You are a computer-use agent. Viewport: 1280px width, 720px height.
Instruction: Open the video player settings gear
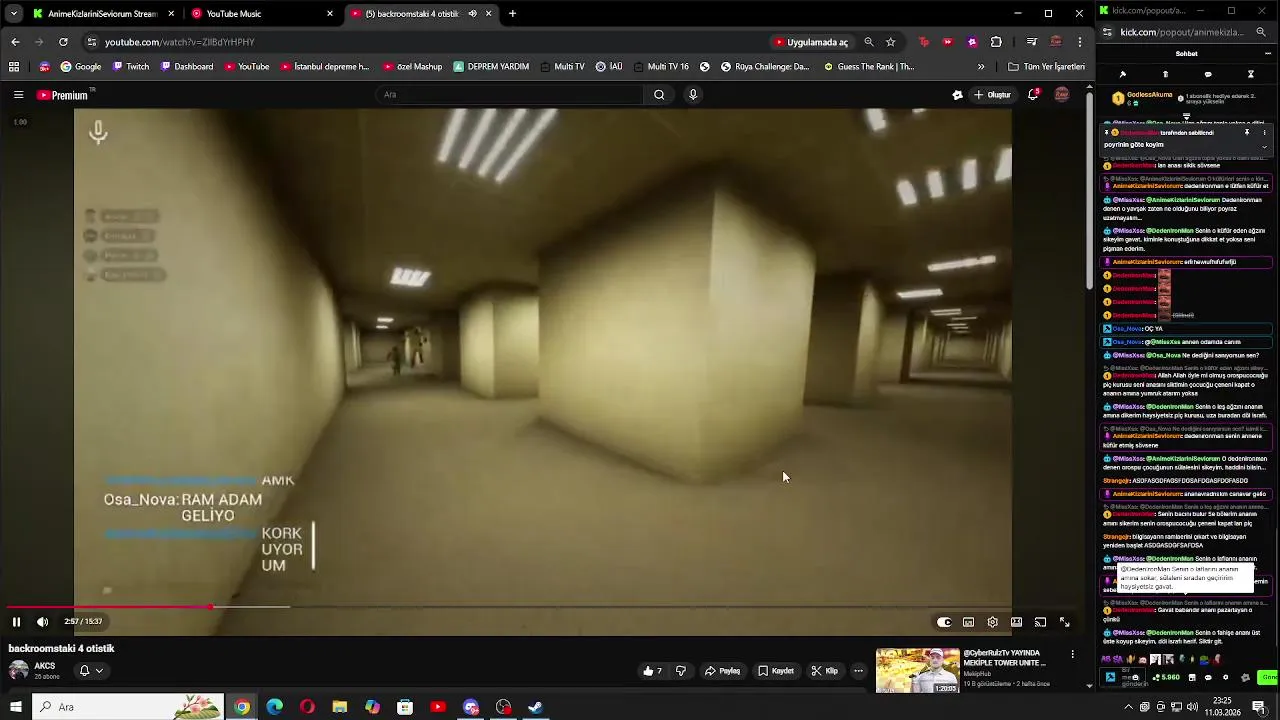click(x=992, y=622)
